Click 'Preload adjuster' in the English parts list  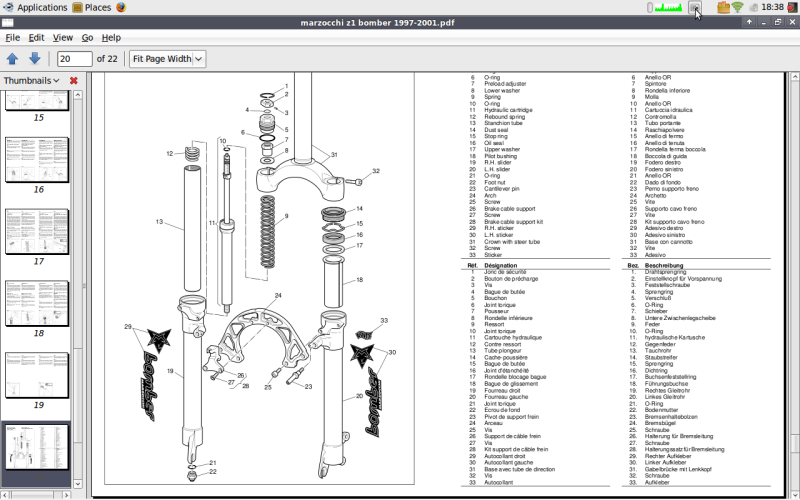click(505, 84)
